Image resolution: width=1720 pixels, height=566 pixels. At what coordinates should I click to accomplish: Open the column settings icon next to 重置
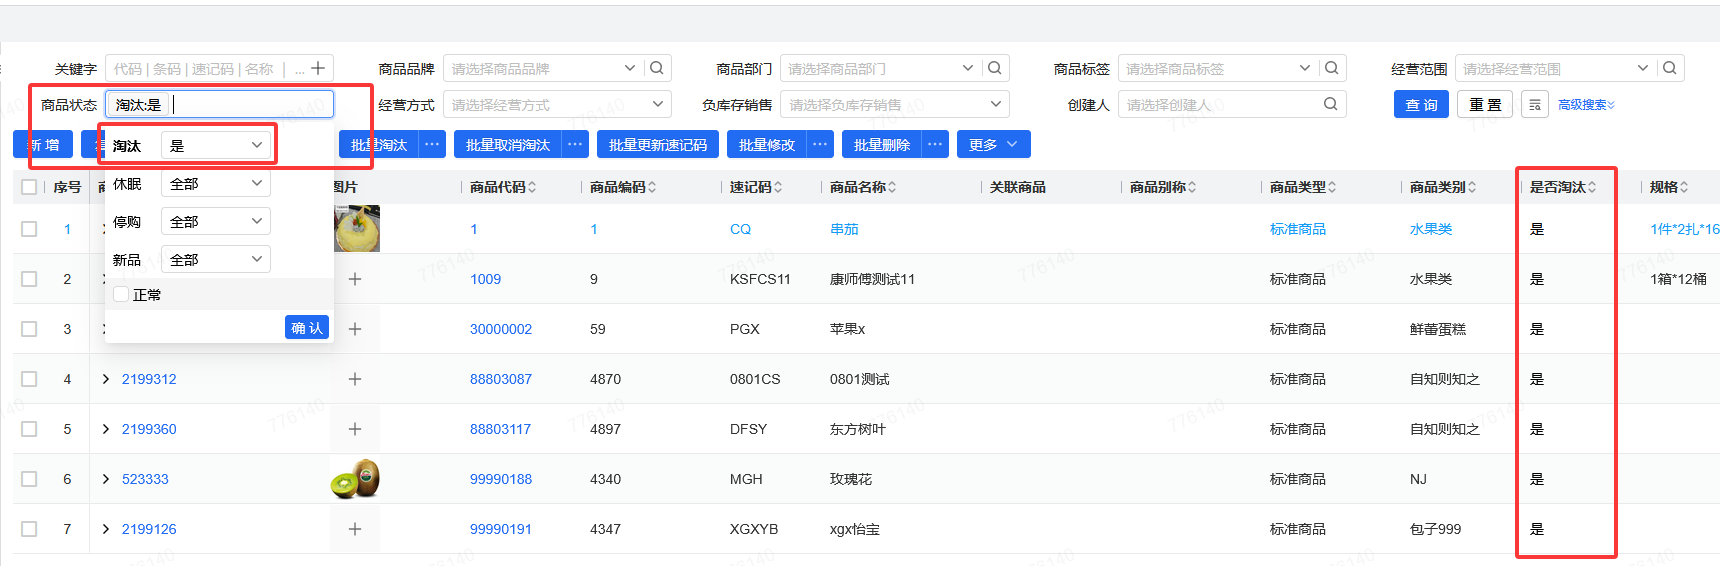[1535, 105]
